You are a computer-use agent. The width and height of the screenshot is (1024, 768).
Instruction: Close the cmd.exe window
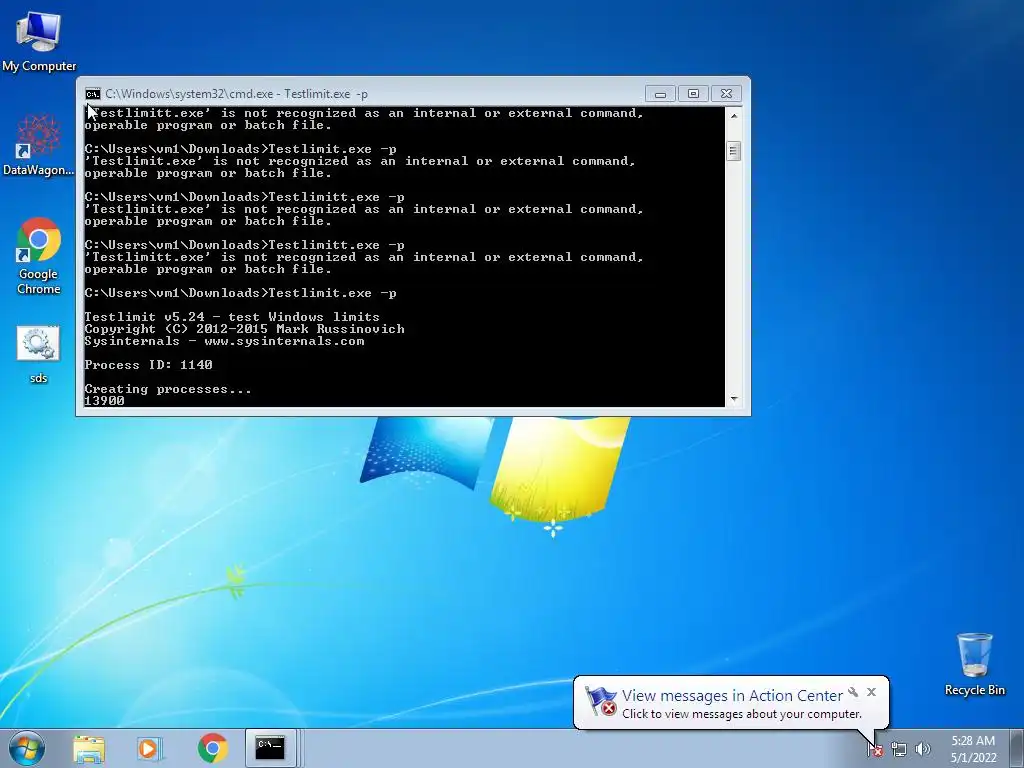[x=726, y=94]
